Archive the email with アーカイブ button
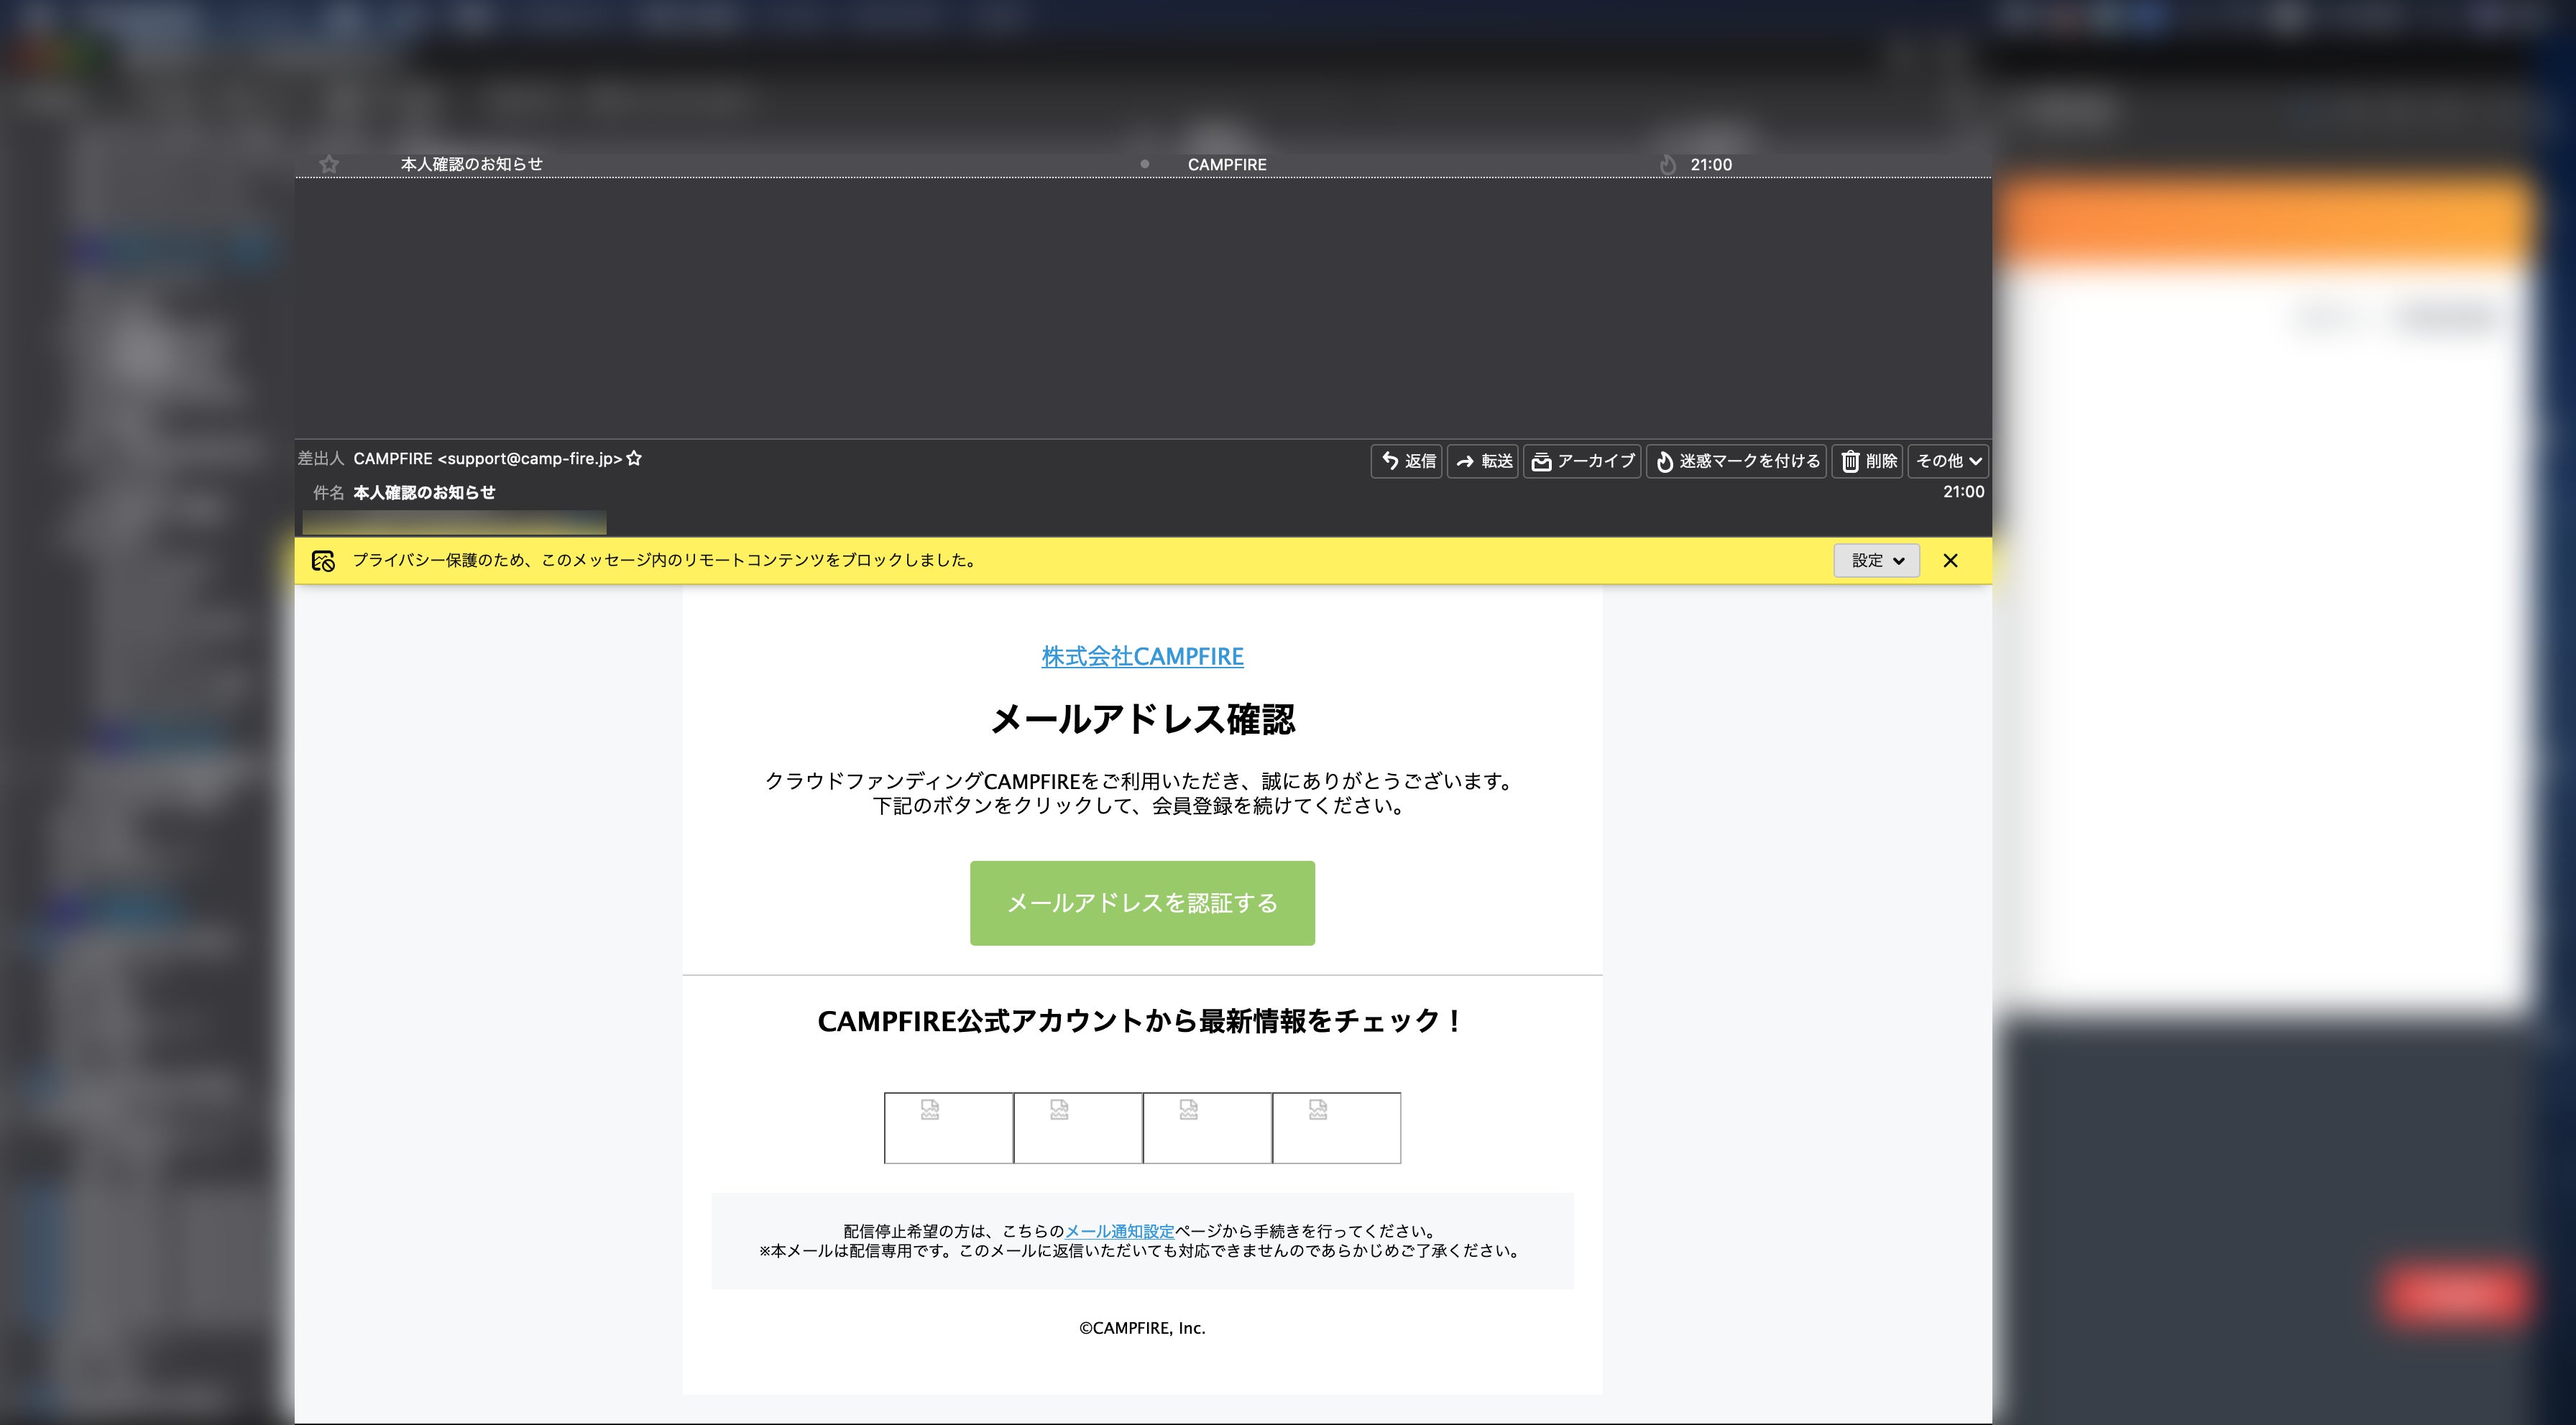The height and width of the screenshot is (1425, 2576). click(x=1582, y=461)
